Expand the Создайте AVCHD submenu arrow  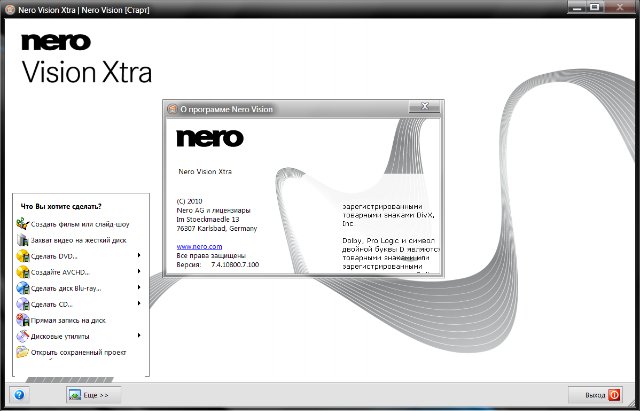139,271
